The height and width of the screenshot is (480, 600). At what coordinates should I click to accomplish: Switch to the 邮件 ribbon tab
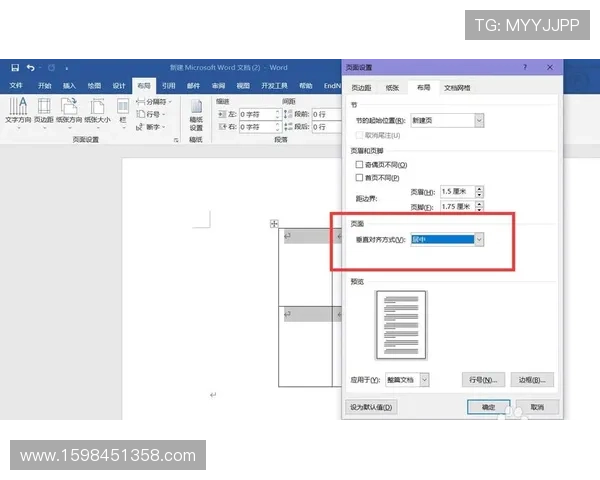pyautogui.click(x=193, y=85)
